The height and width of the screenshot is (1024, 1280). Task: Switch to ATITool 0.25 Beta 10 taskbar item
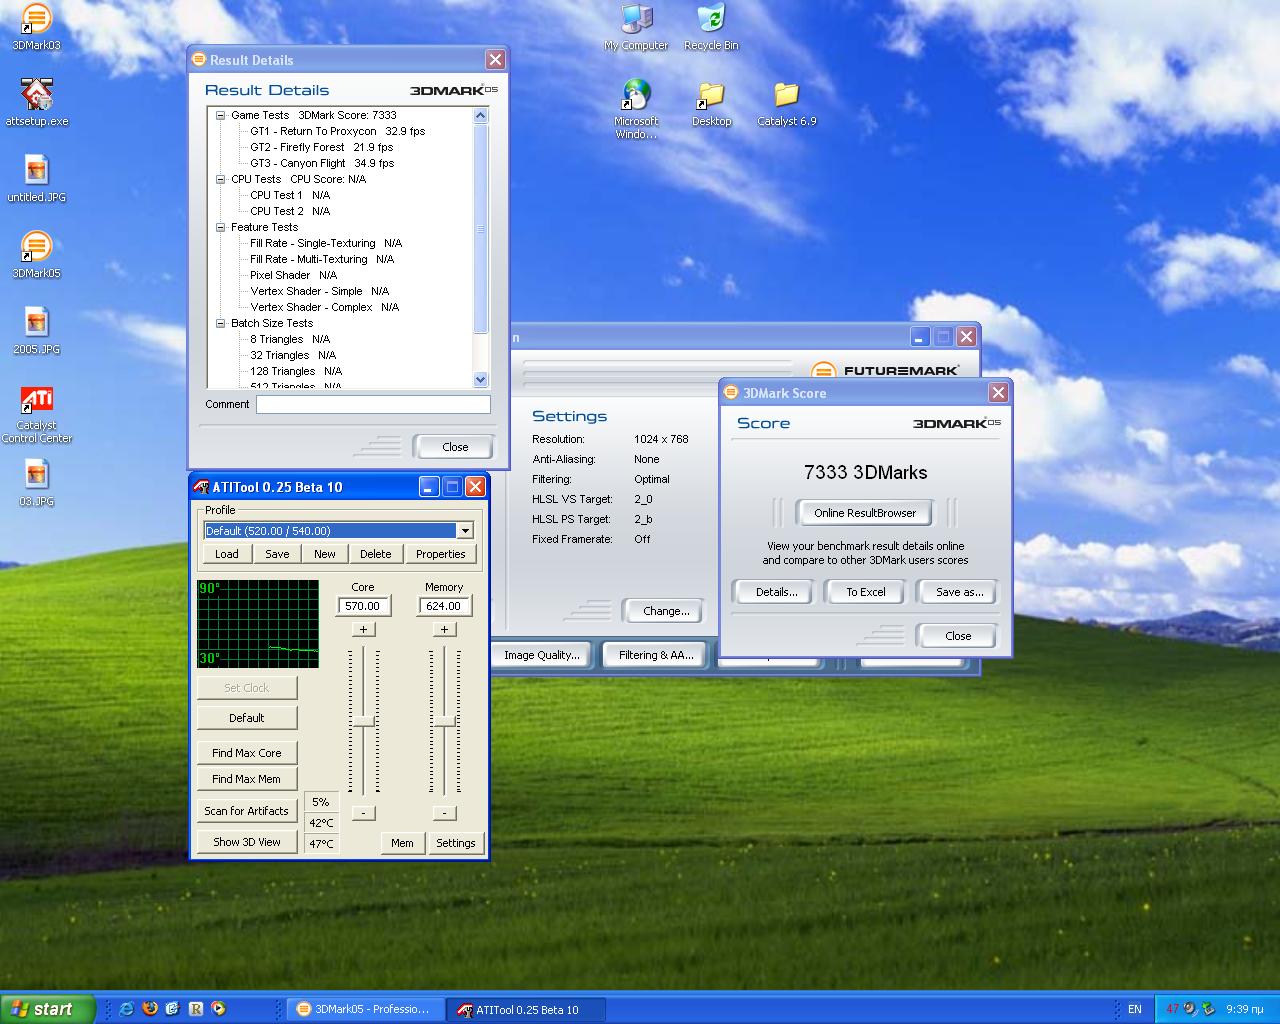tap(527, 1009)
